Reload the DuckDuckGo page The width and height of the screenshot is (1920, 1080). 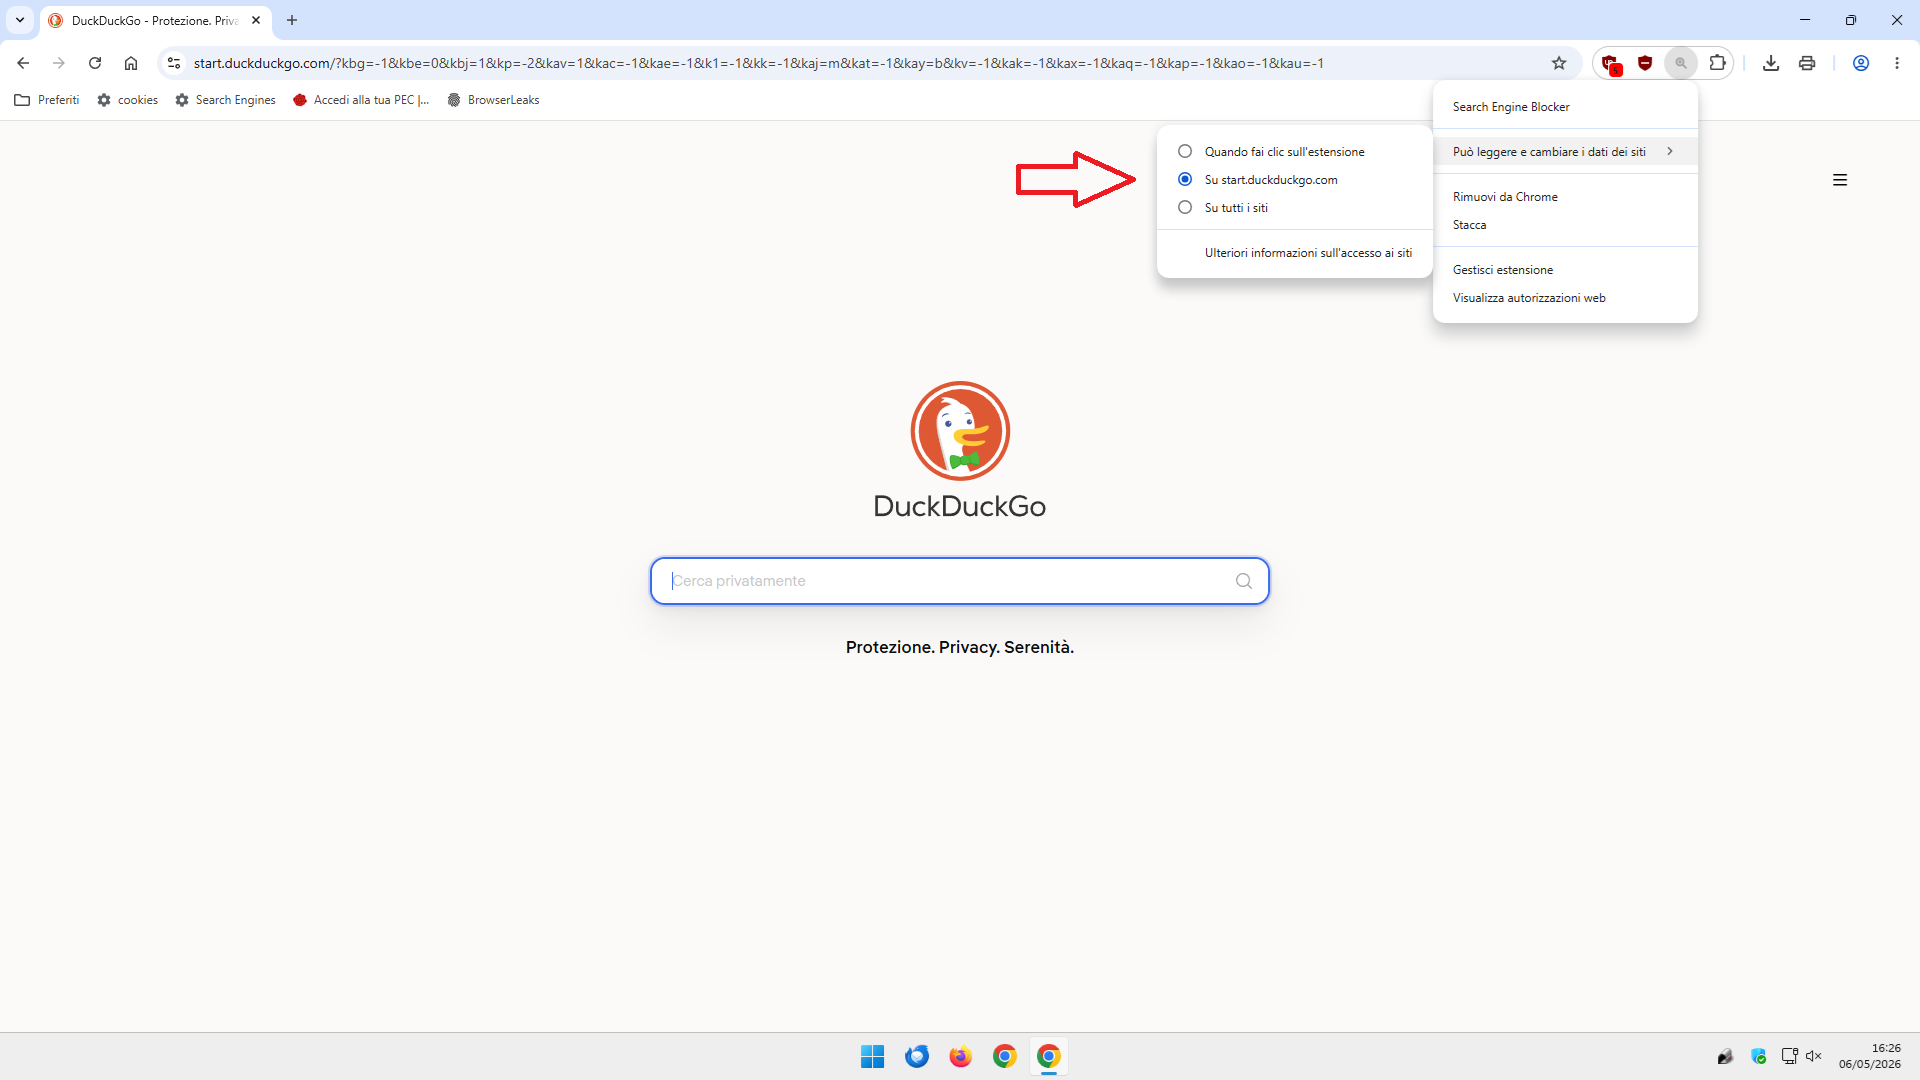(x=95, y=63)
